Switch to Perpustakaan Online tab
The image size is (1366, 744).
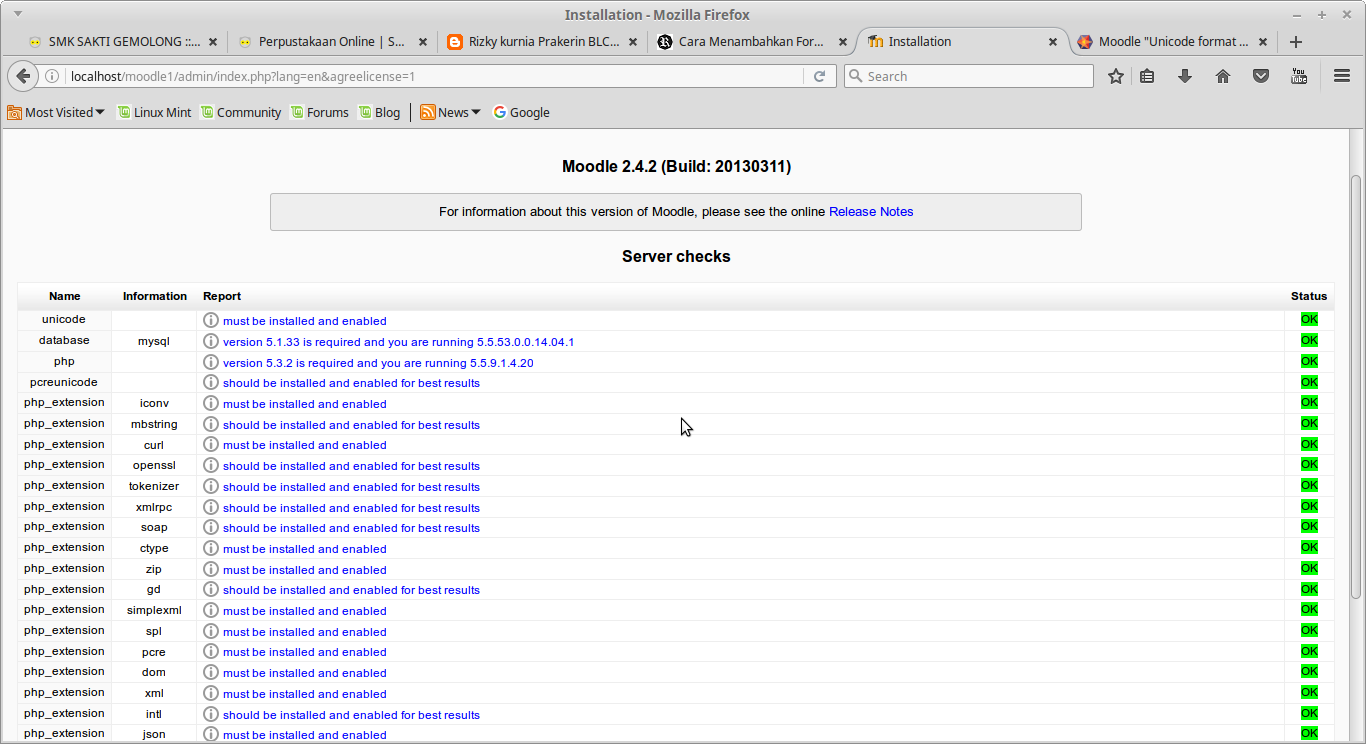coord(333,42)
